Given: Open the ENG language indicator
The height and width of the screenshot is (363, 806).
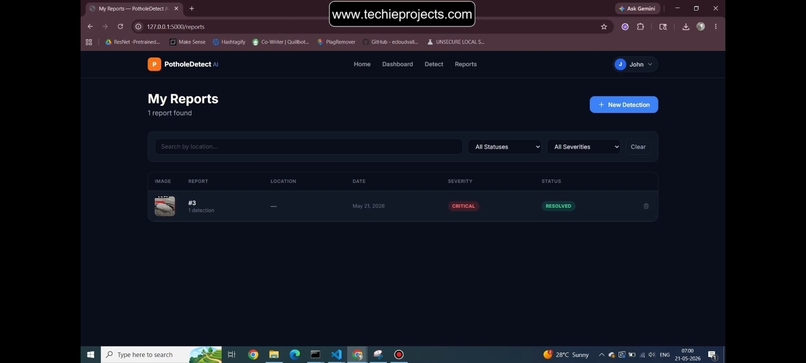Looking at the screenshot, I should click(x=665, y=355).
